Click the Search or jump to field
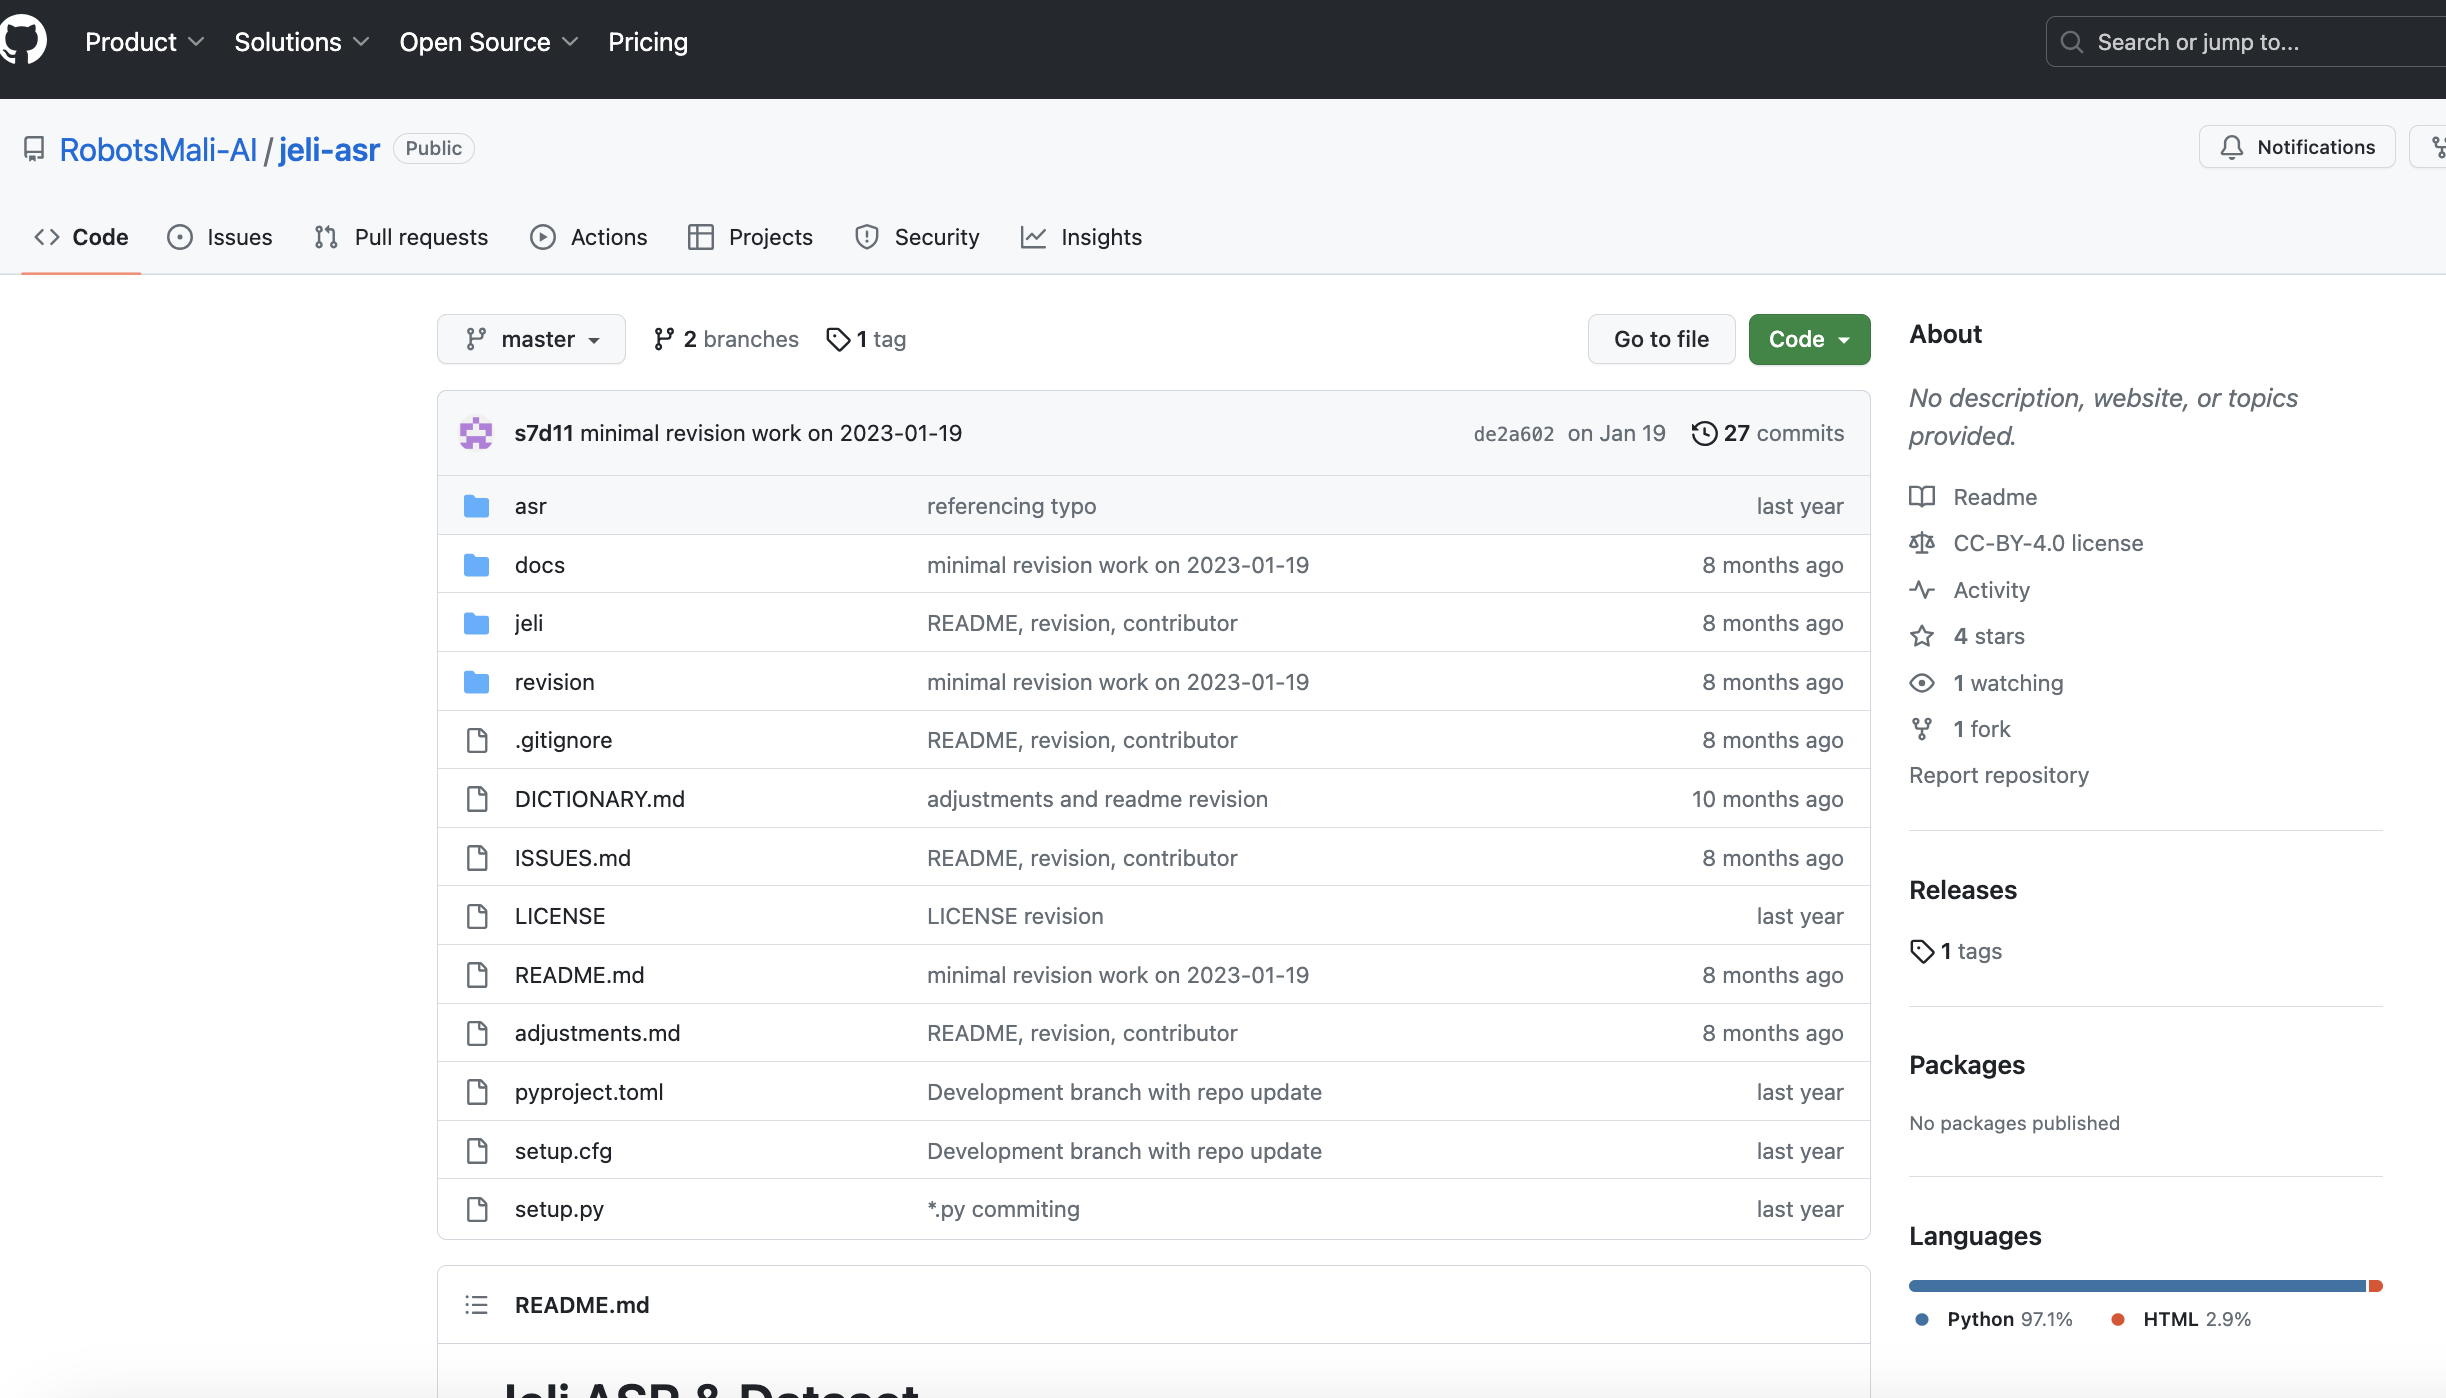Screen dimensions: 2446x1398 click(x=2240, y=42)
